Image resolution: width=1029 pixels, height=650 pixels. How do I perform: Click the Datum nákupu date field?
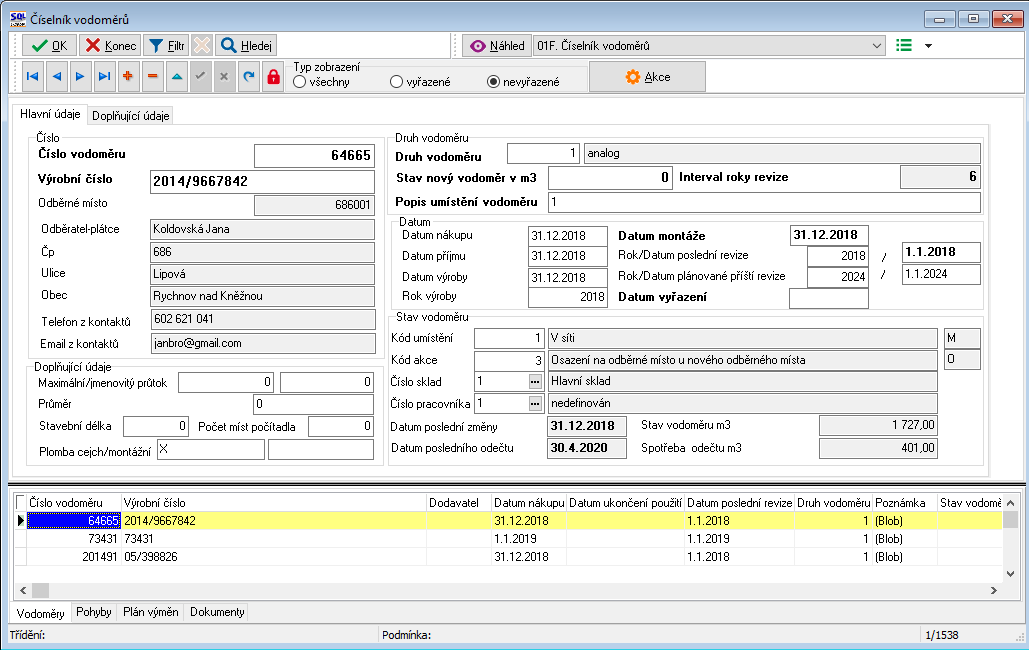(568, 236)
